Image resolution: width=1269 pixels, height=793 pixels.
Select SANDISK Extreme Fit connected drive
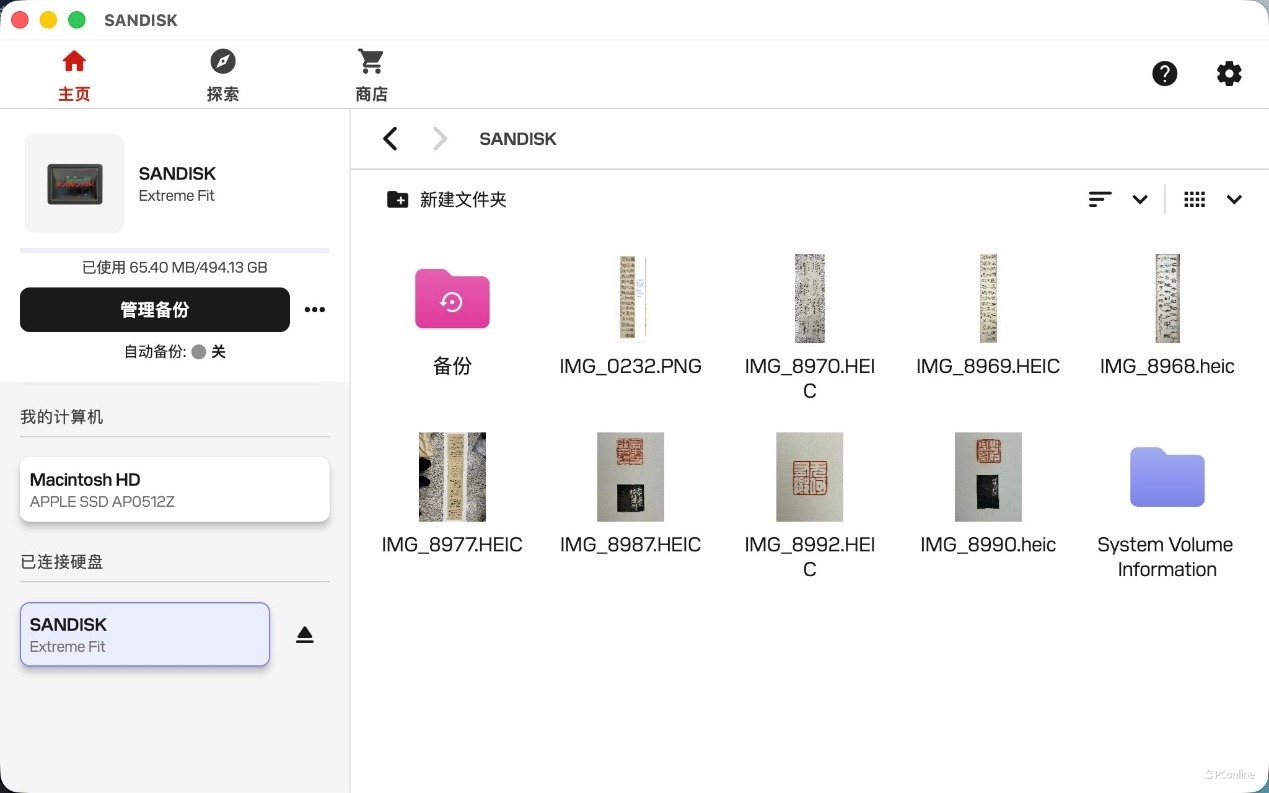point(145,634)
